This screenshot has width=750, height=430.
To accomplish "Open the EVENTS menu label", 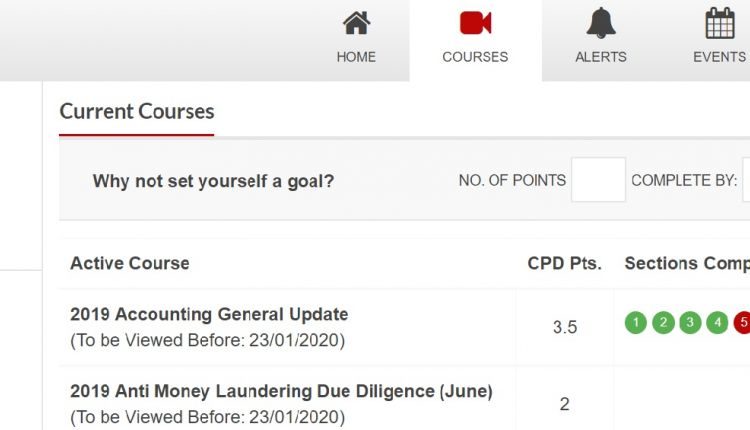I will click(719, 57).
